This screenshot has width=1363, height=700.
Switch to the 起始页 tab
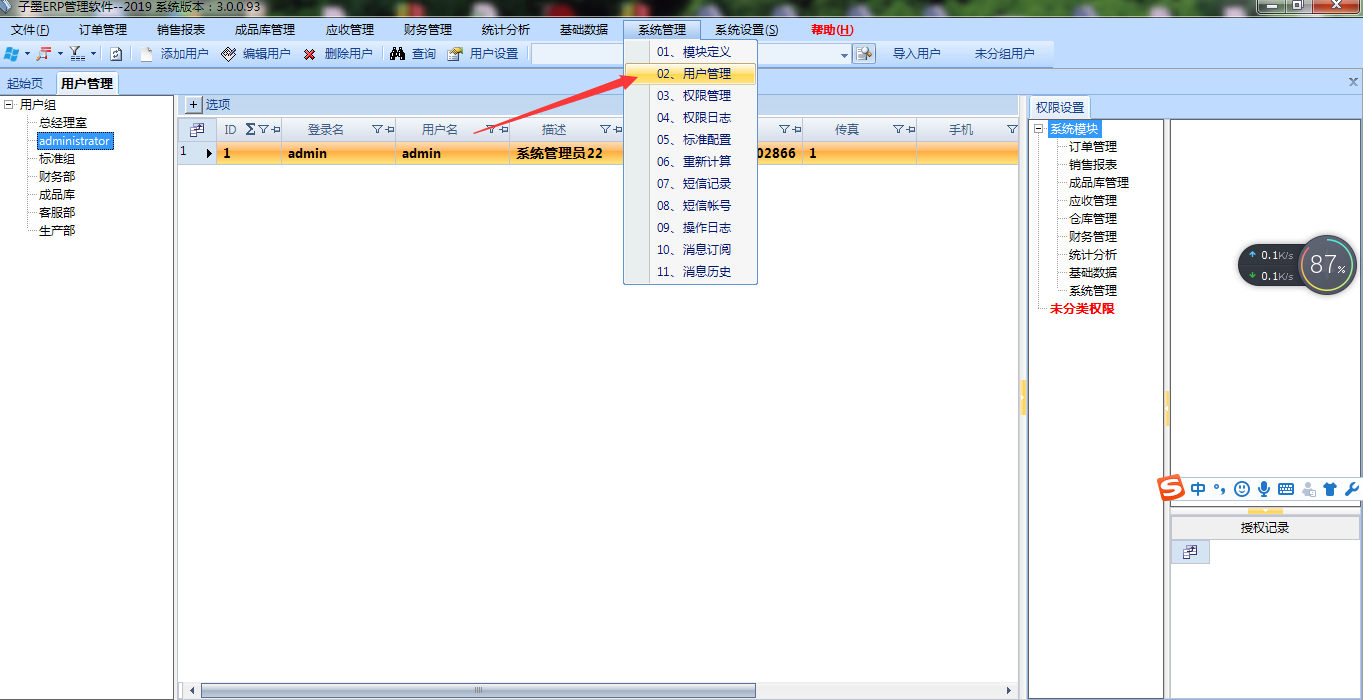coord(25,83)
